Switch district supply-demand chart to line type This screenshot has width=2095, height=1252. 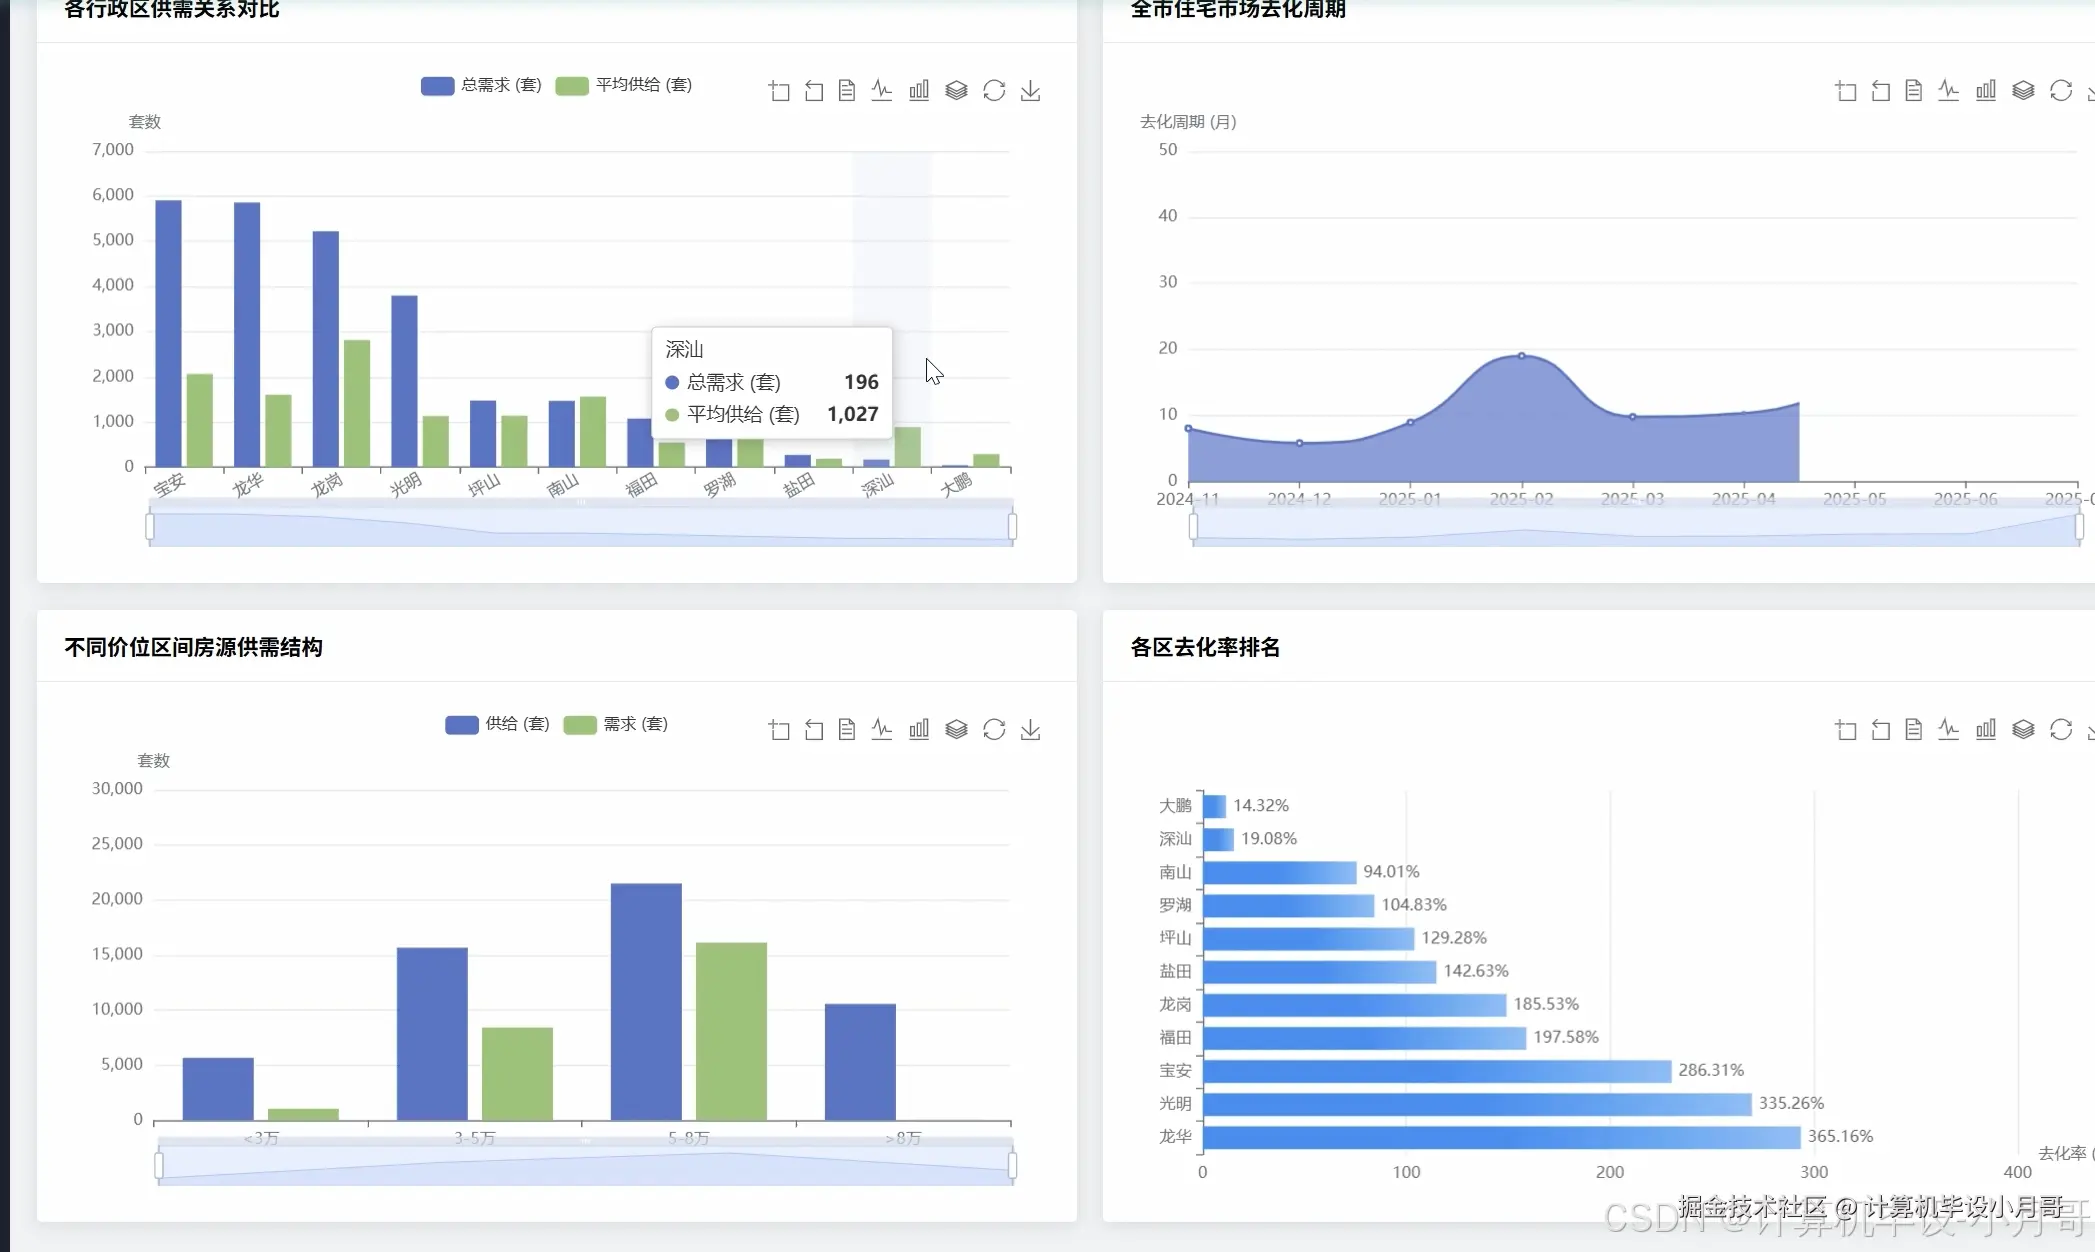coord(881,91)
